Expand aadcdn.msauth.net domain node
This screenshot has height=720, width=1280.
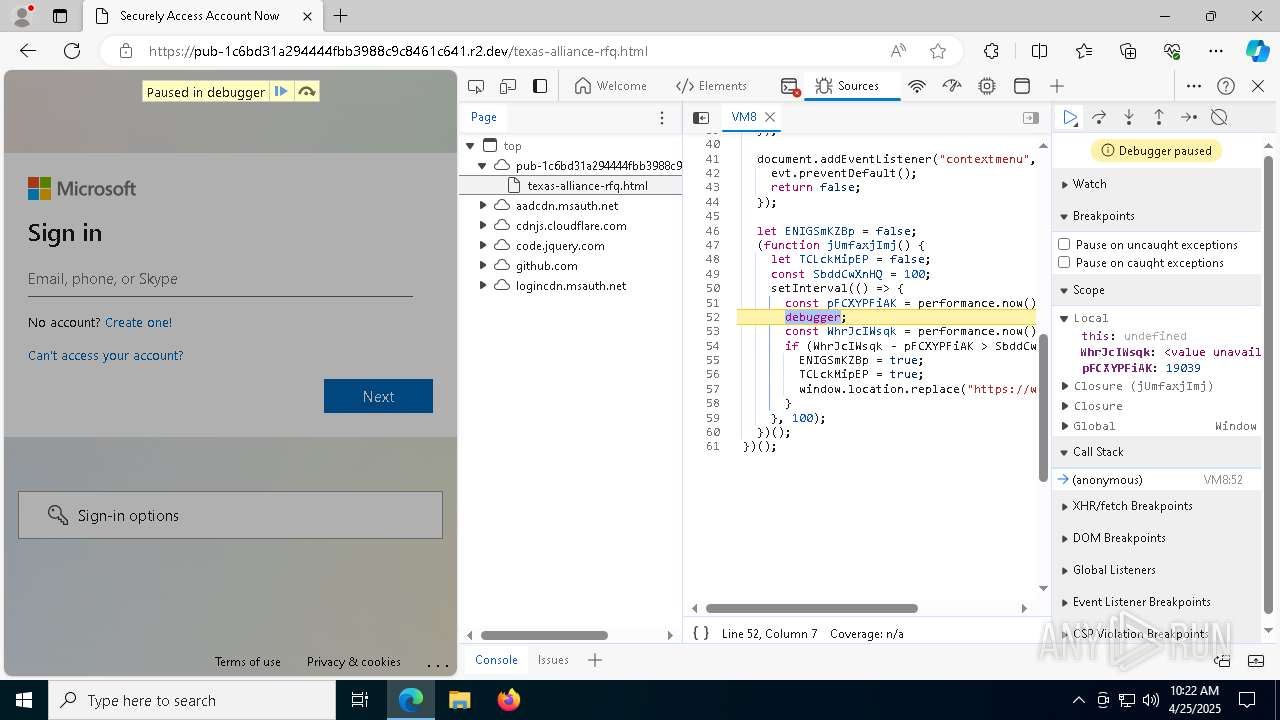click(x=483, y=205)
